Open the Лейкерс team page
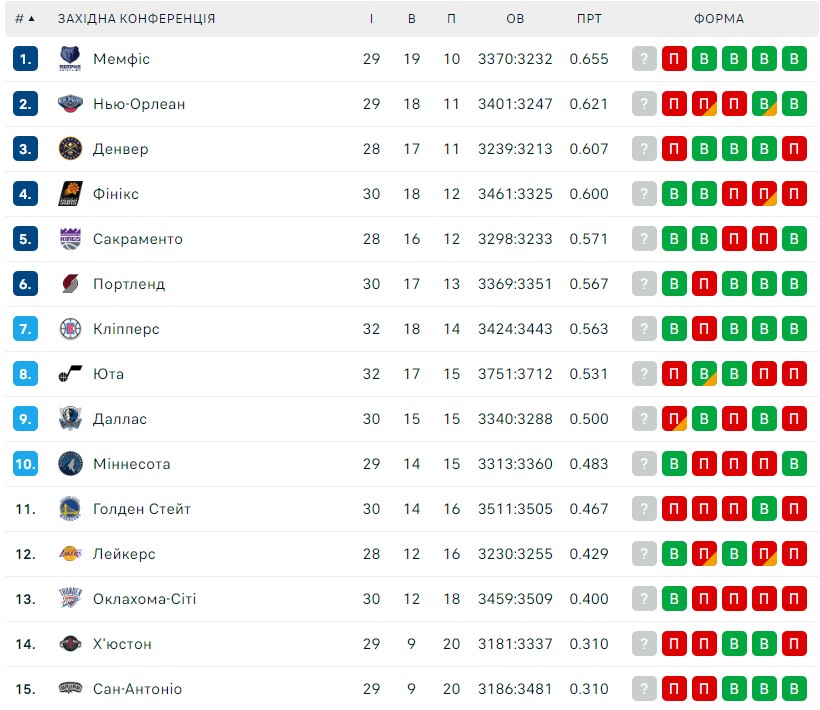The width and height of the screenshot is (820, 710). point(124,554)
